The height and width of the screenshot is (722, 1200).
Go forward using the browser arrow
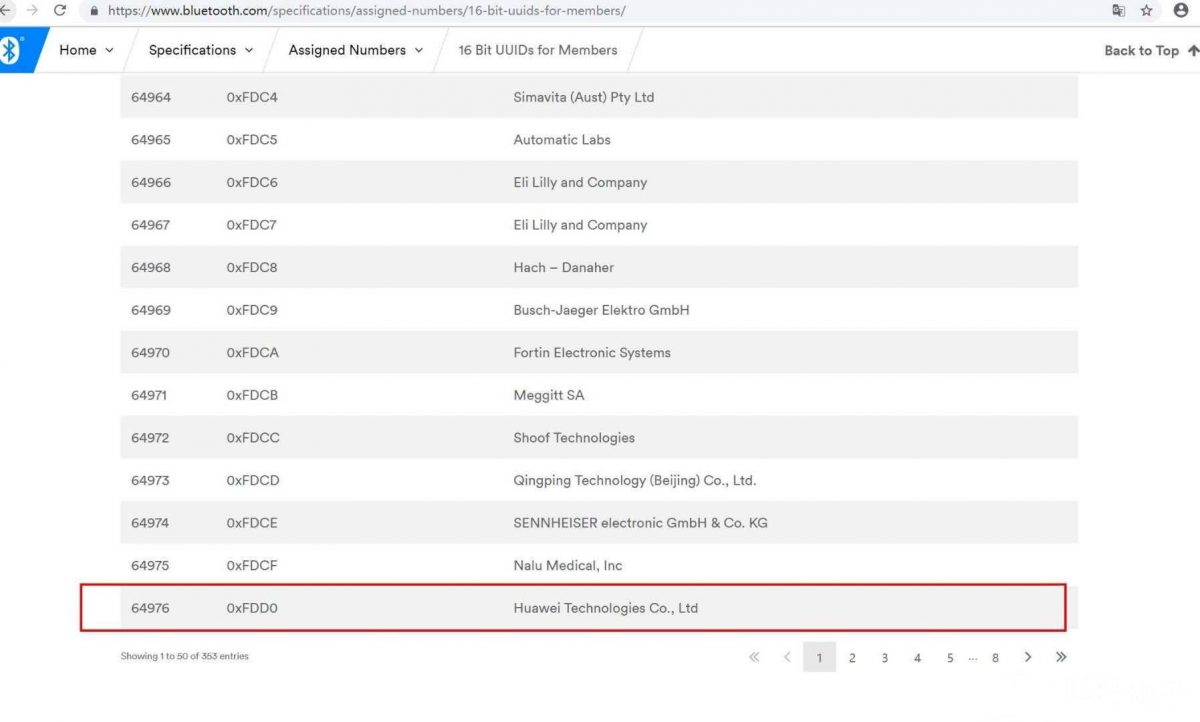point(32,11)
